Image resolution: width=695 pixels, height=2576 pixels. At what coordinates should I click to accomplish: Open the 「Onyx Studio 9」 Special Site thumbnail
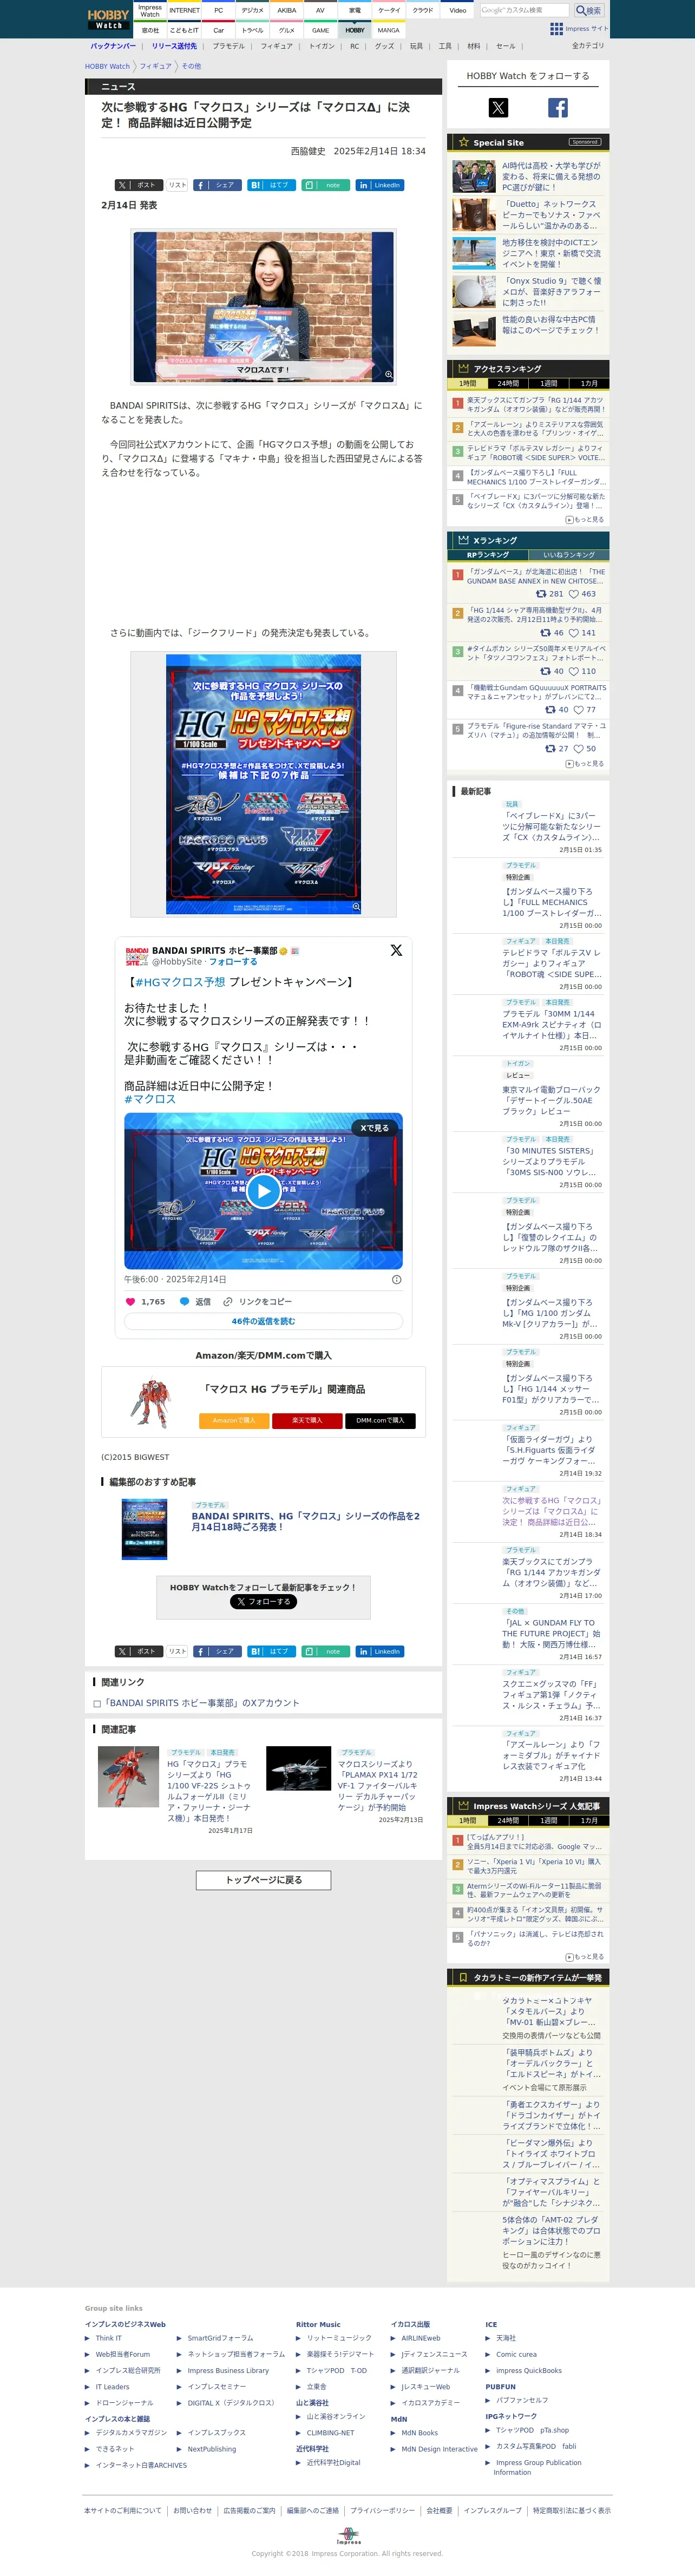coord(474,291)
